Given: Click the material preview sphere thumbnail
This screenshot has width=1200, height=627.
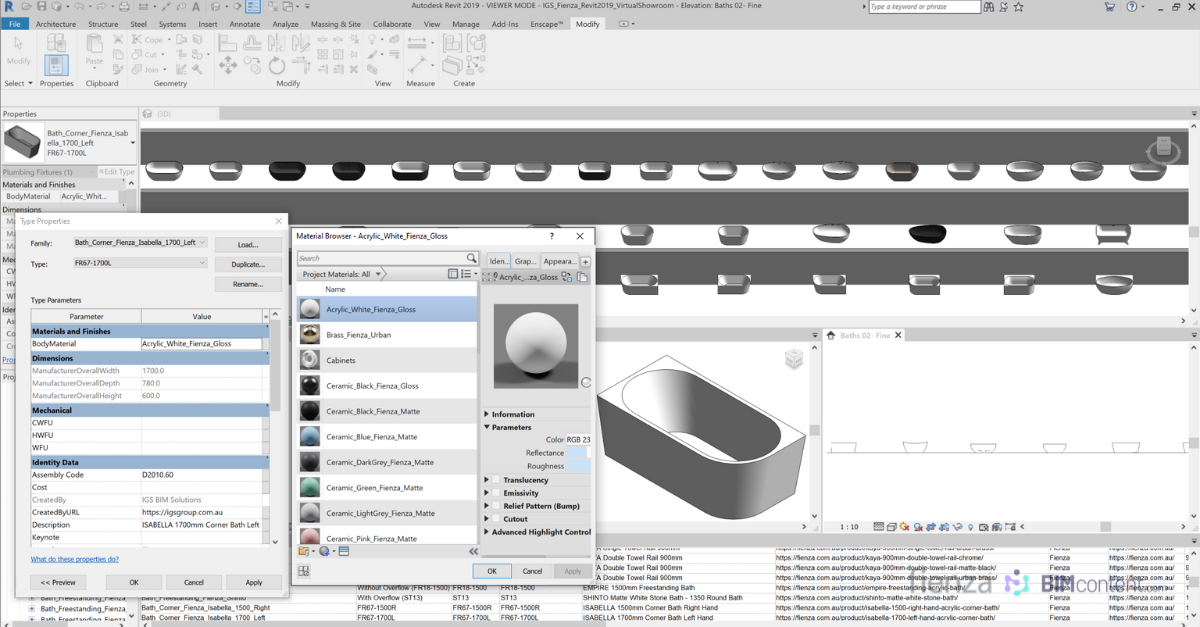Looking at the screenshot, I should [x=536, y=345].
